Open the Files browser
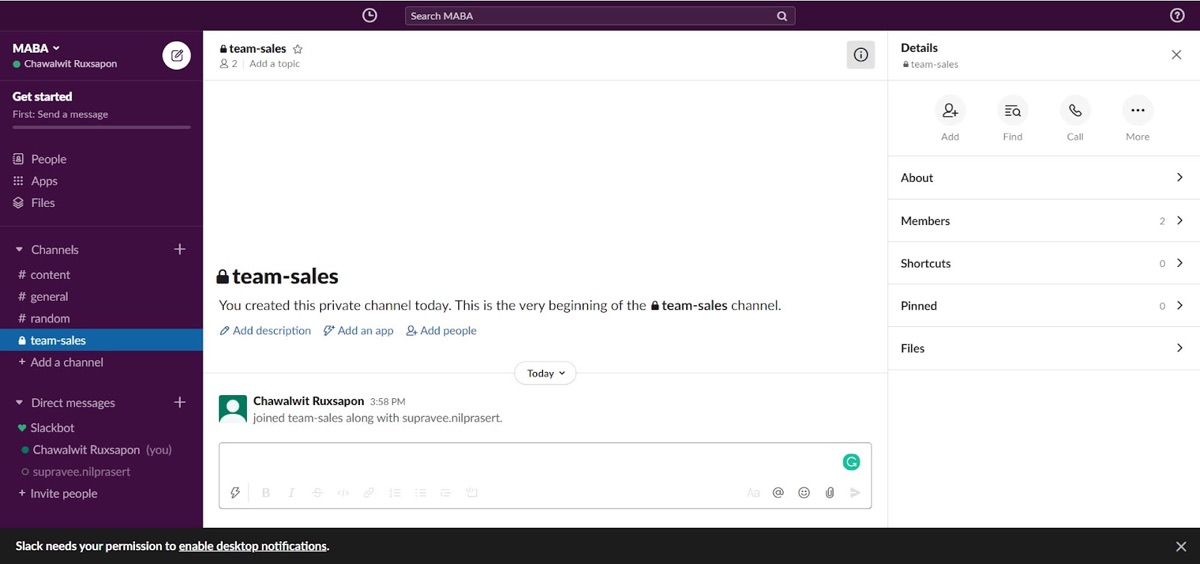The height and width of the screenshot is (564, 1200). tap(43, 203)
